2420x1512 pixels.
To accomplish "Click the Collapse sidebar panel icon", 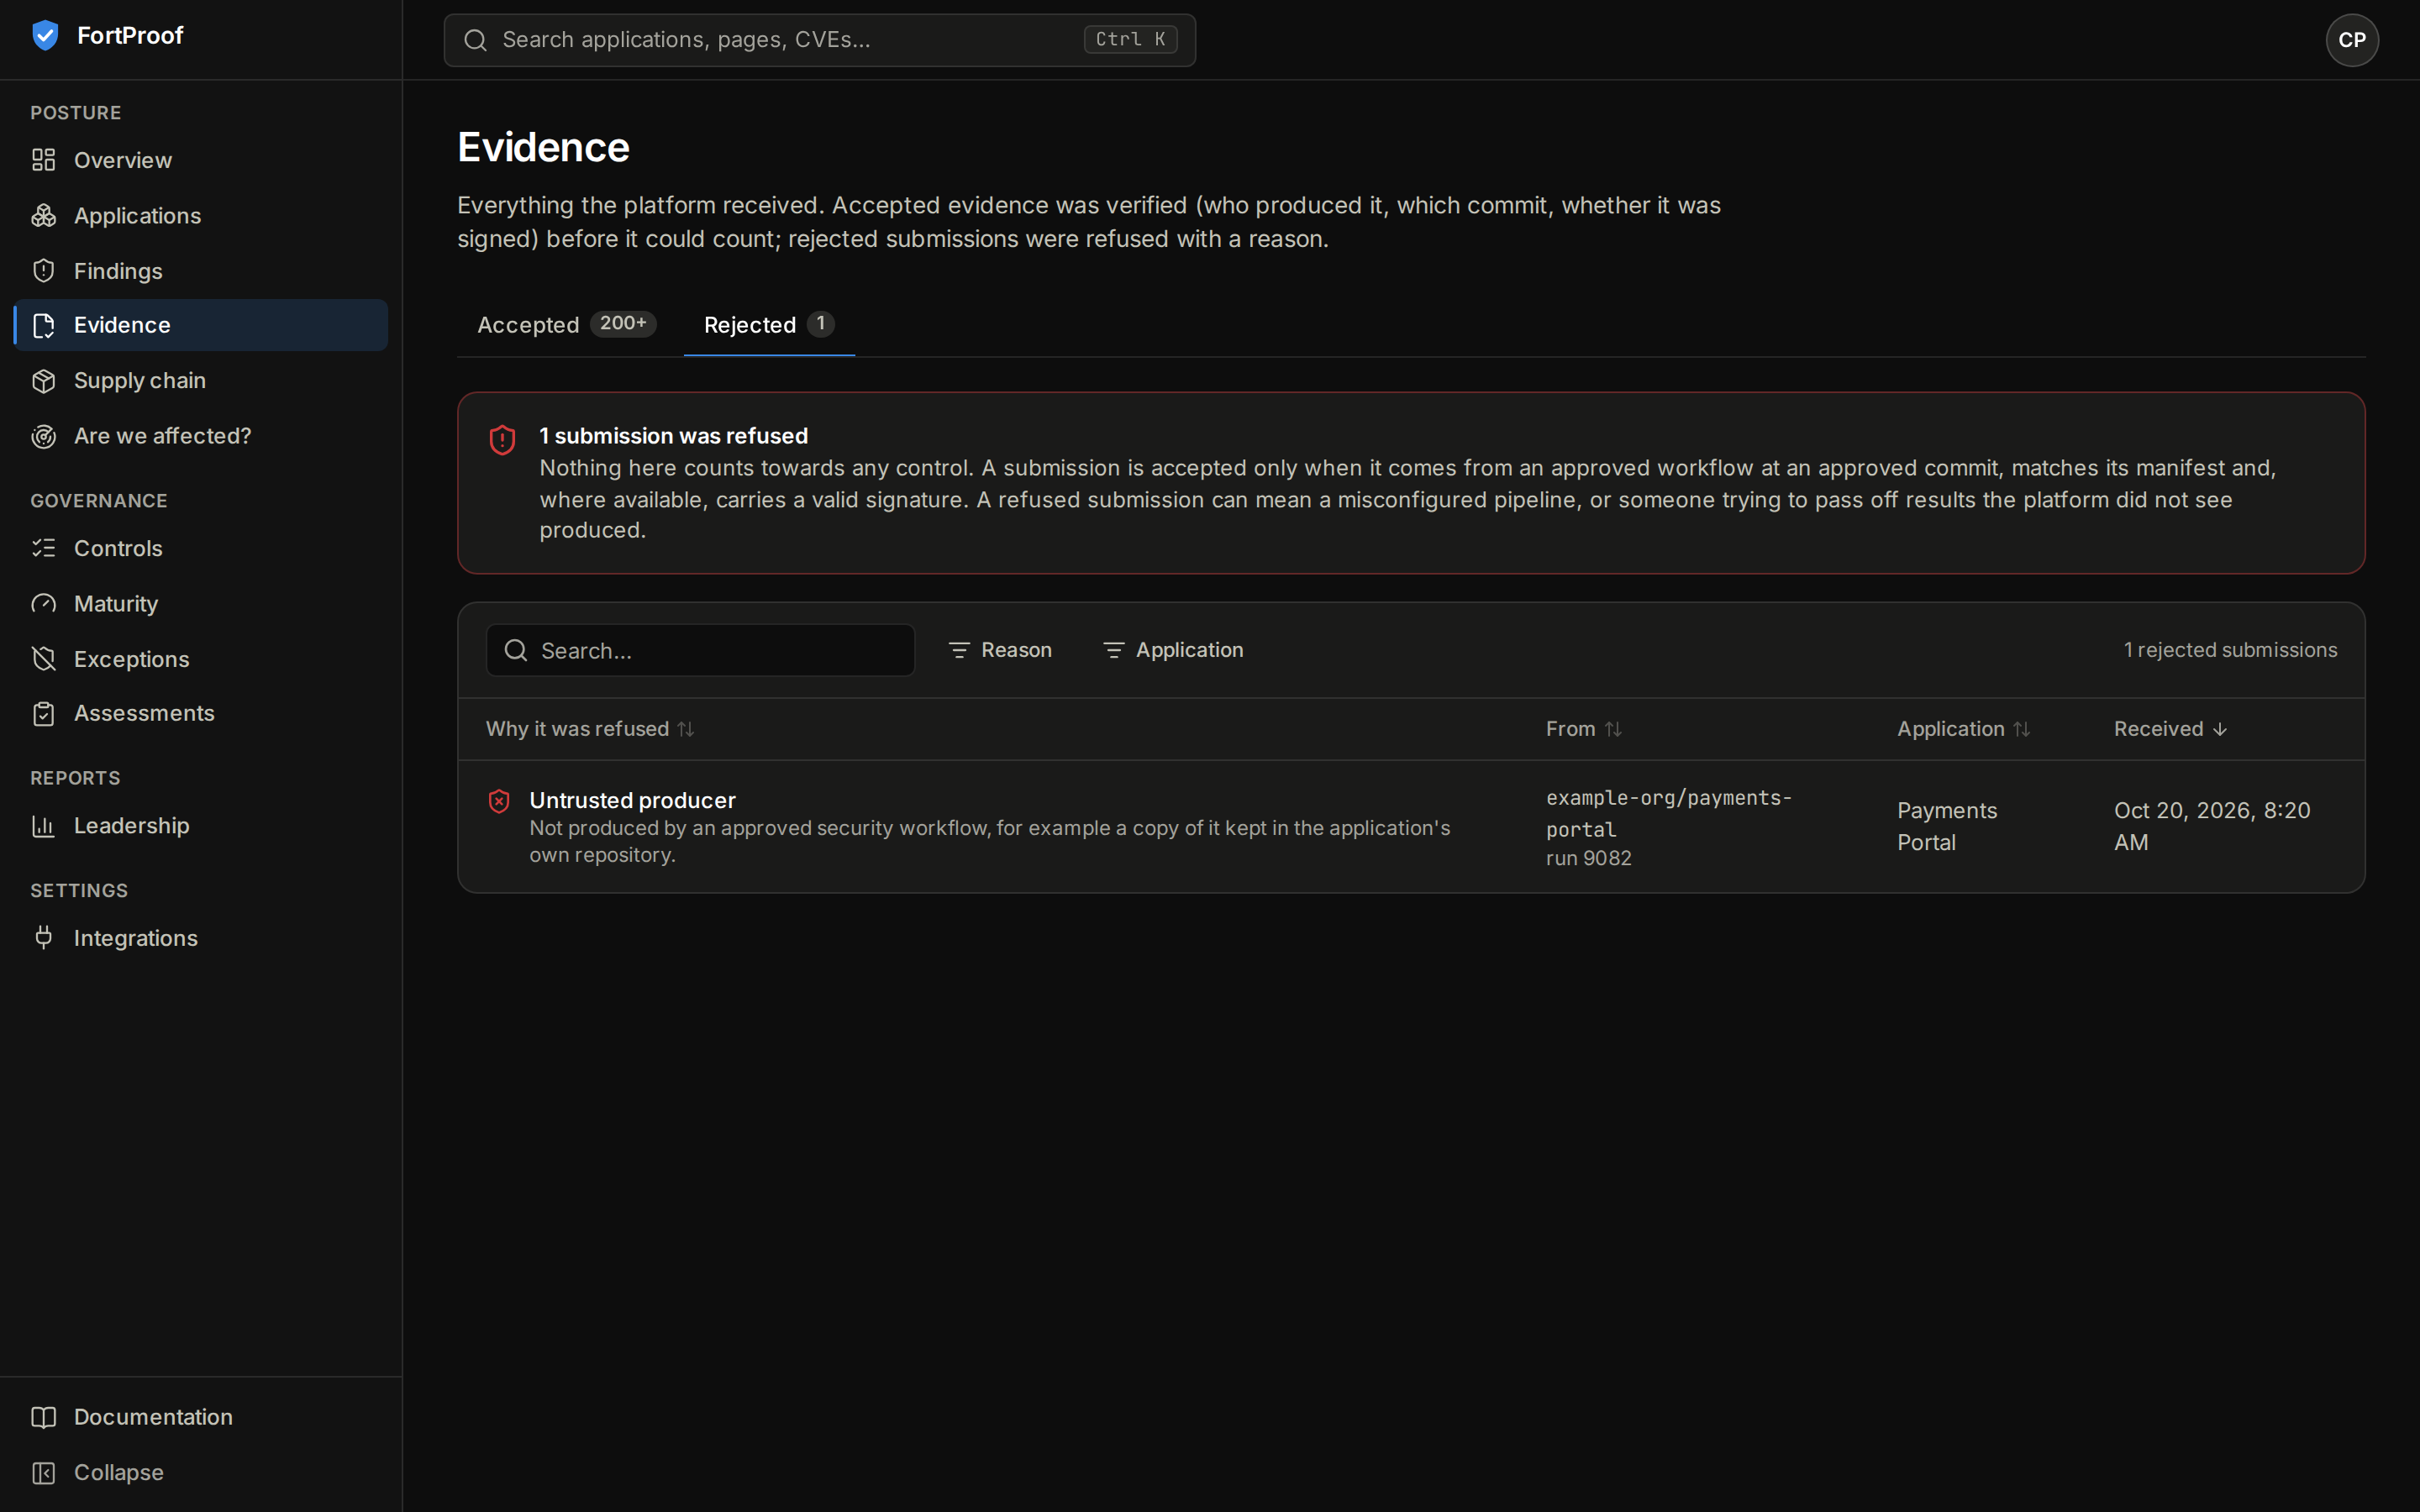I will [x=43, y=1473].
